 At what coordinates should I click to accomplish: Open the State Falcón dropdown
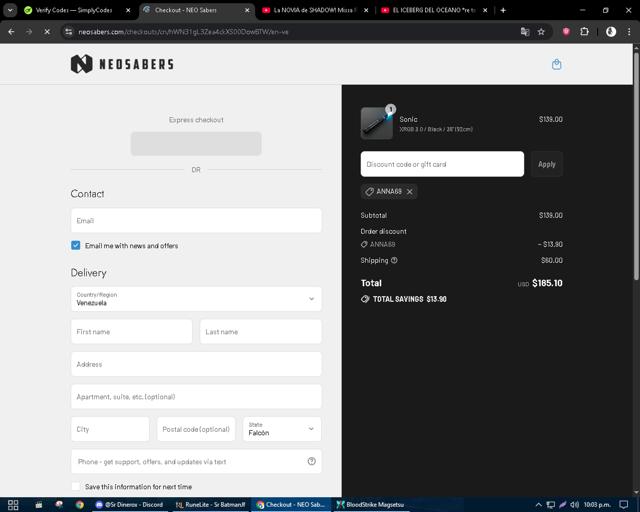tap(282, 429)
